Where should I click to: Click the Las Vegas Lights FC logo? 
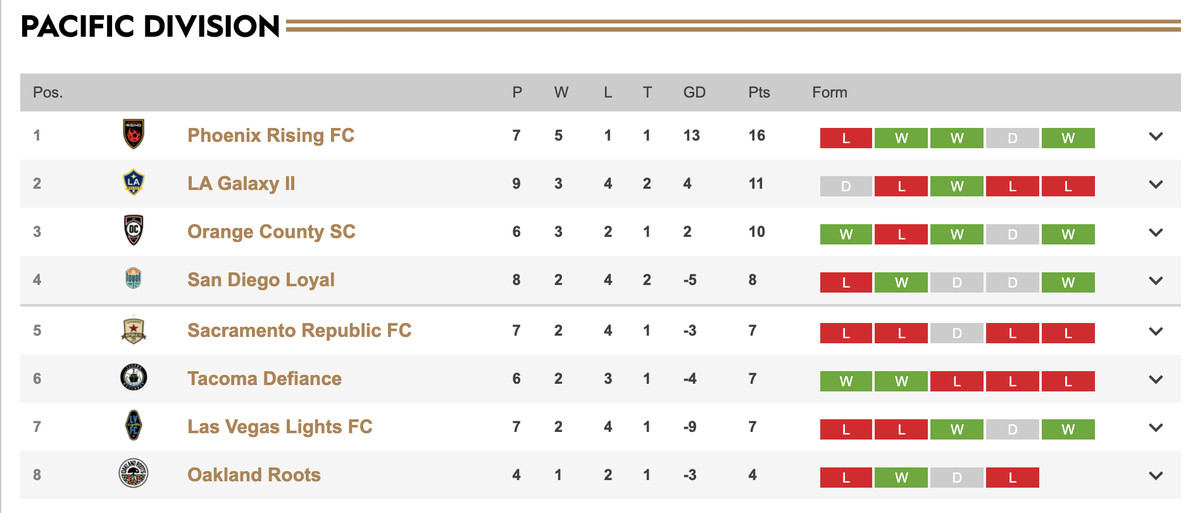tap(133, 426)
